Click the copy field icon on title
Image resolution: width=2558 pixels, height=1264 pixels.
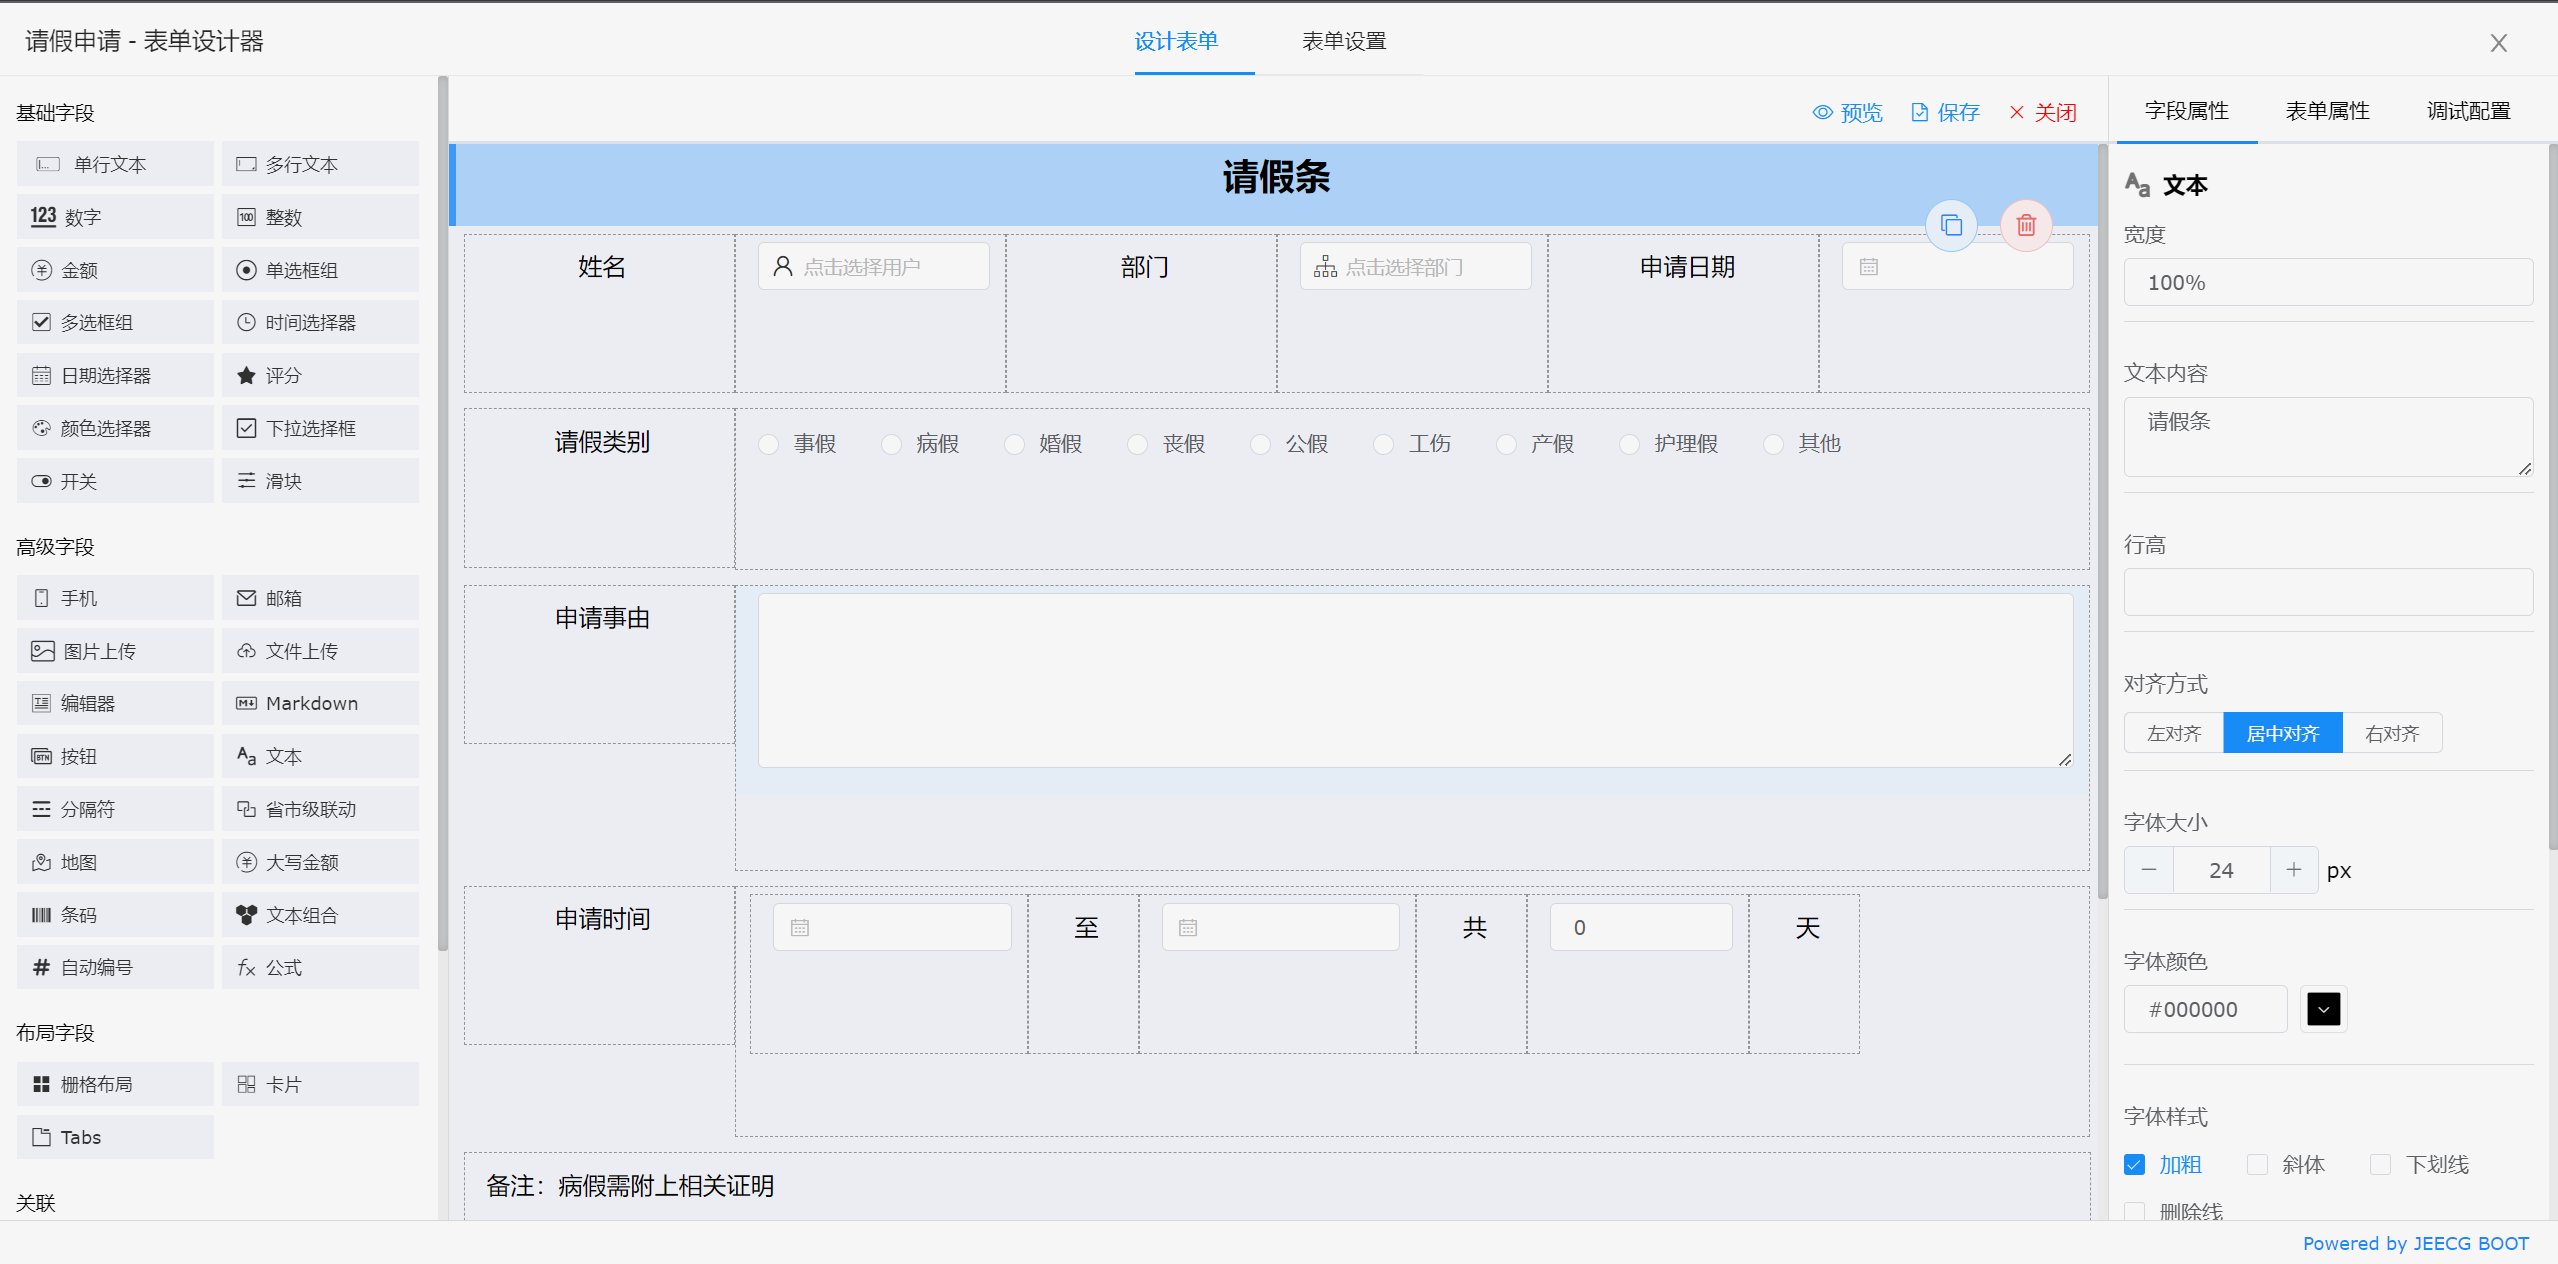pos(1951,226)
